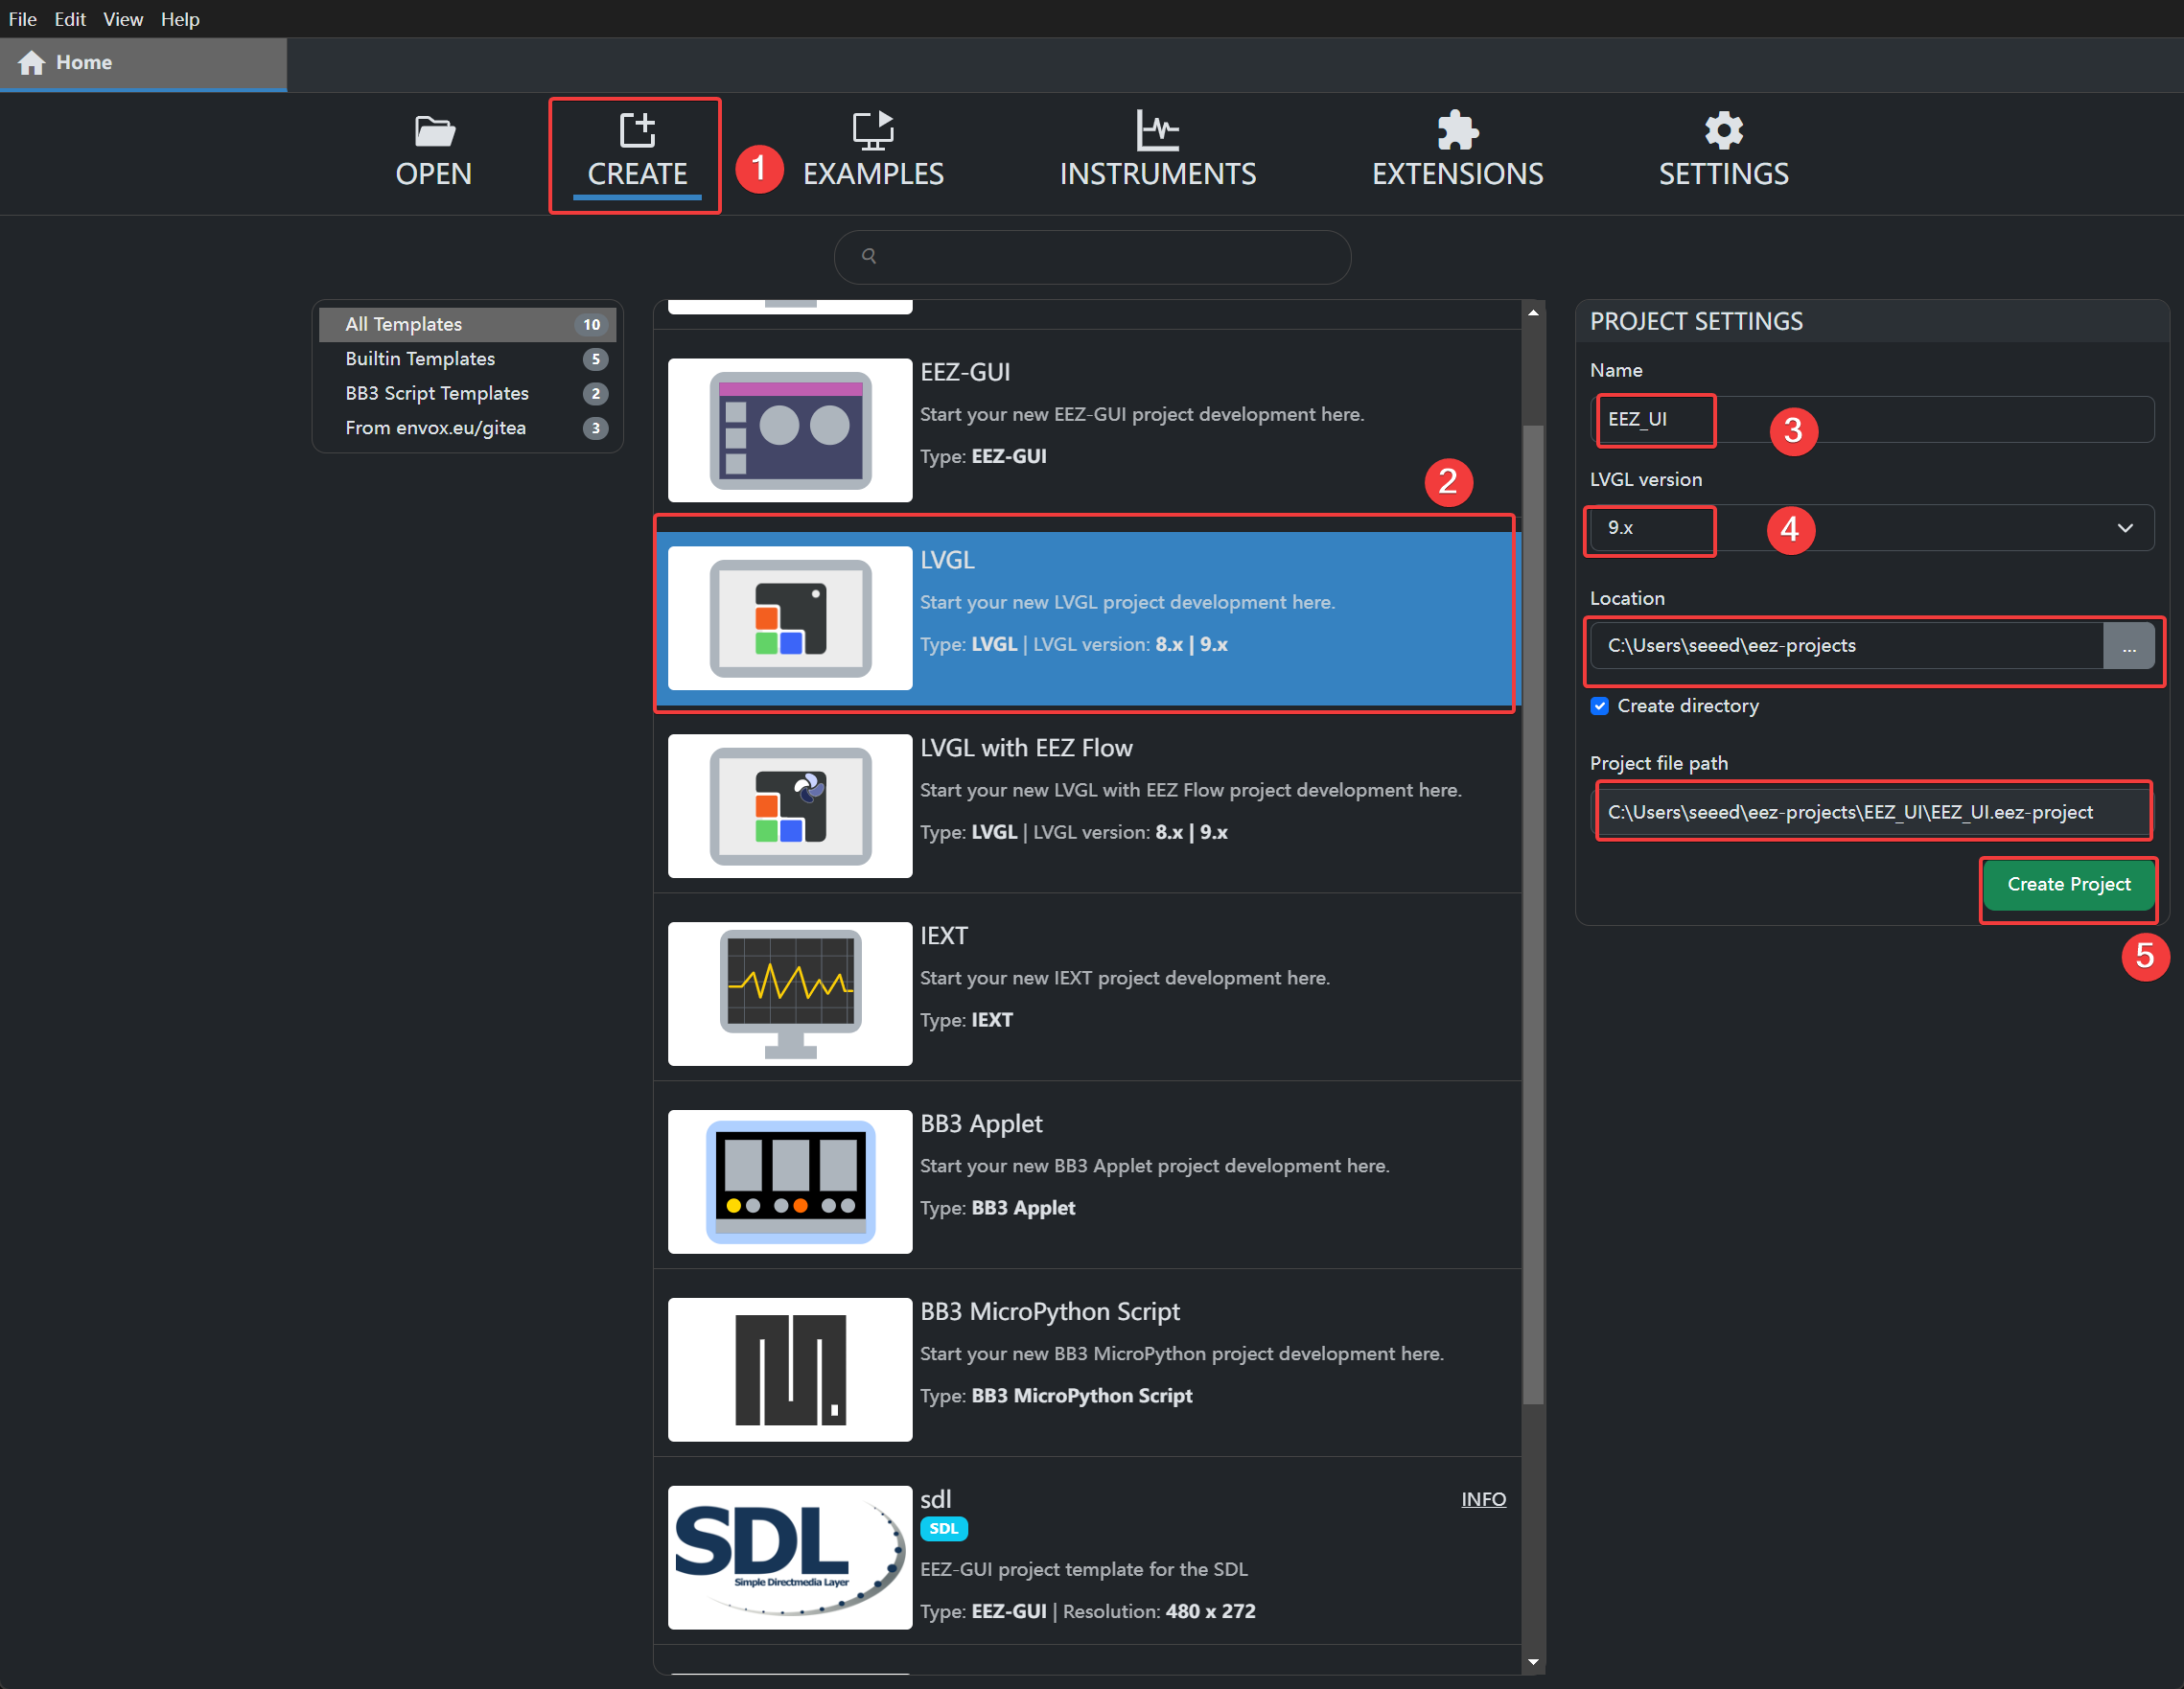Click the template list vertical scrollbar
This screenshot has height=1689, width=2184.
1533,900
